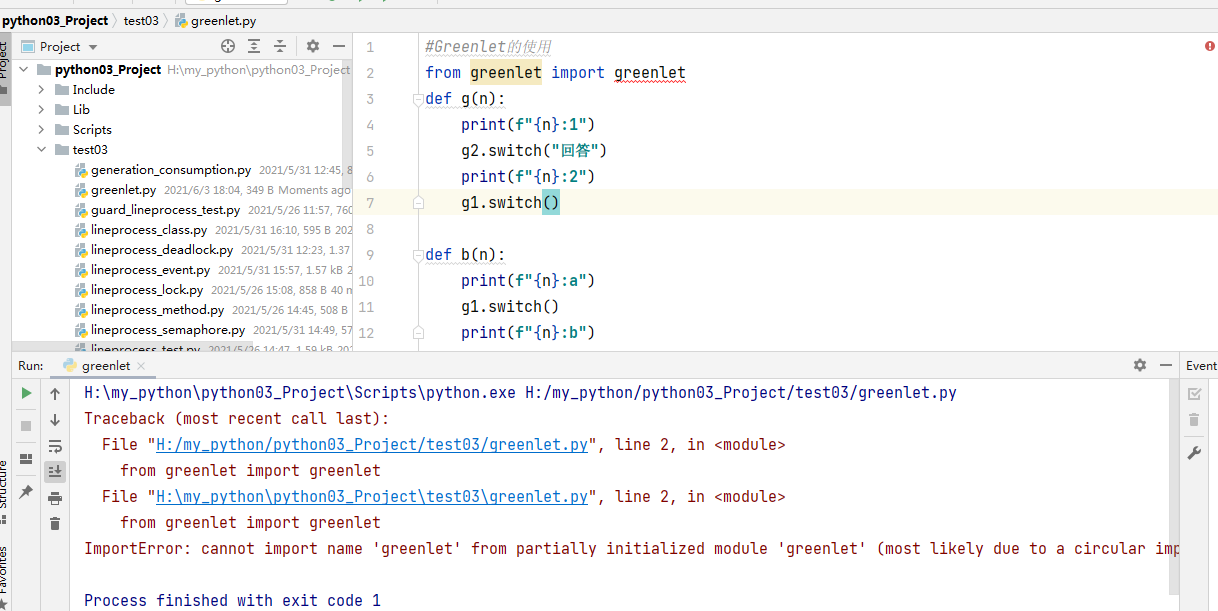The width and height of the screenshot is (1218, 611).
Task: Select lineprocess_method.py in the project tree
Action: pos(157,310)
